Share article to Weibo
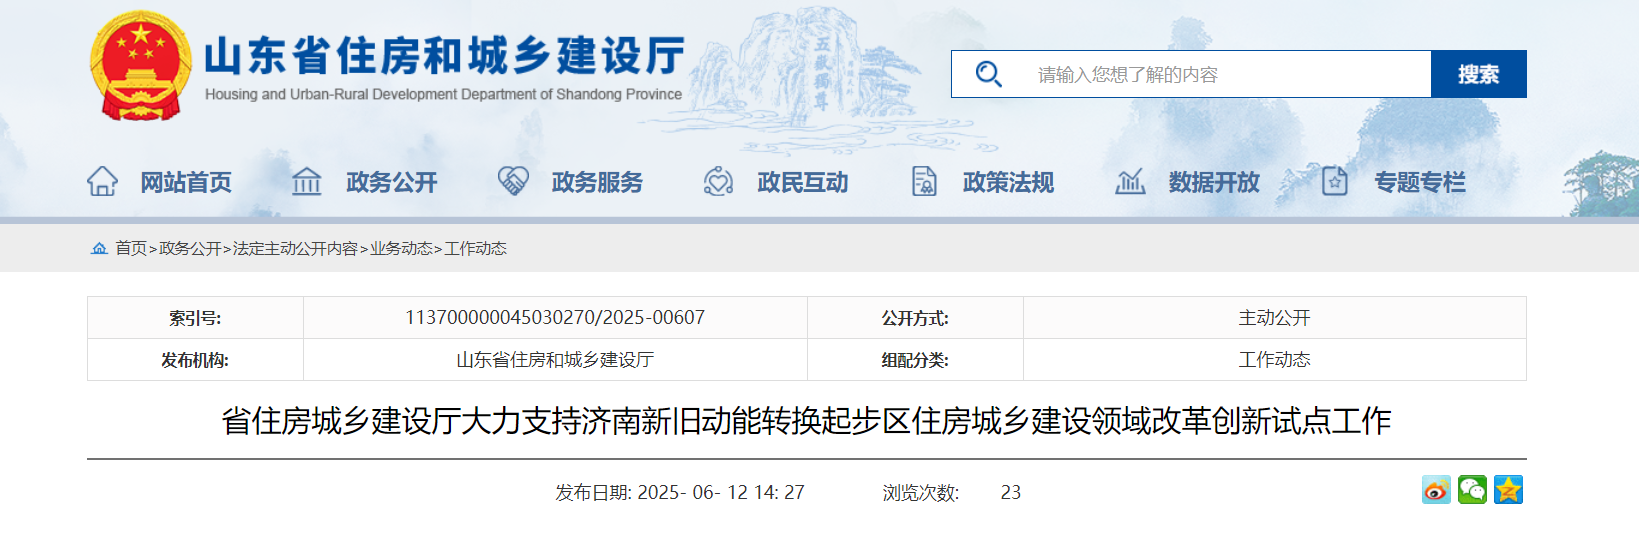Screen dimensions: 1639x550 click(x=1436, y=490)
